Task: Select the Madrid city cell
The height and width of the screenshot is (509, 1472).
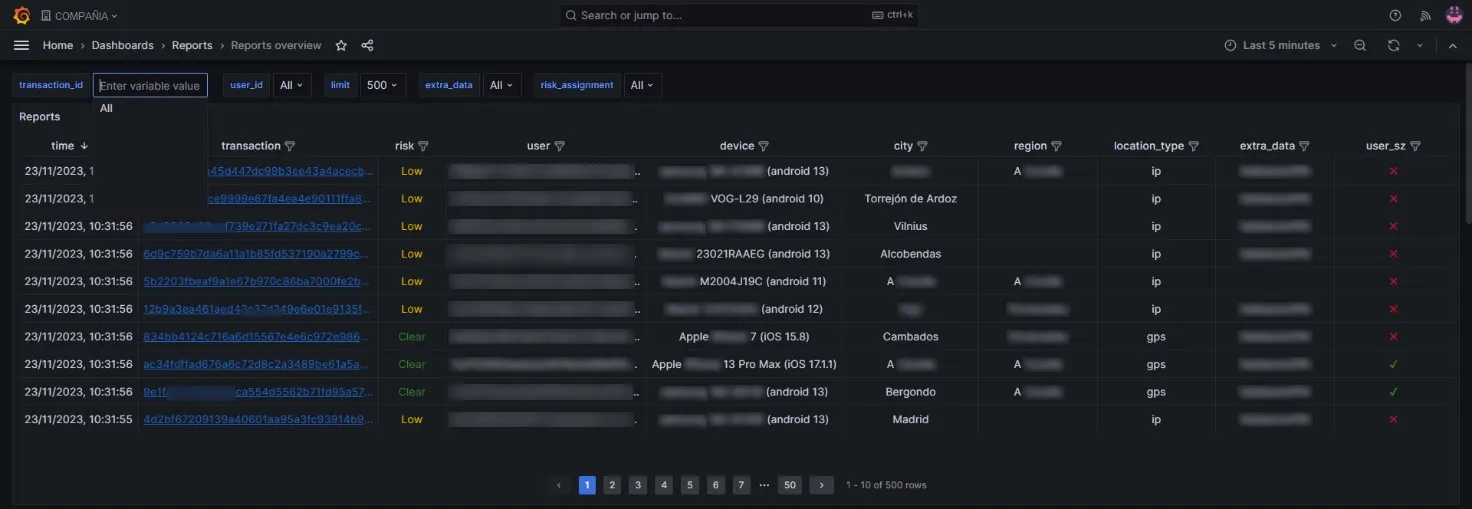Action: [x=910, y=420]
